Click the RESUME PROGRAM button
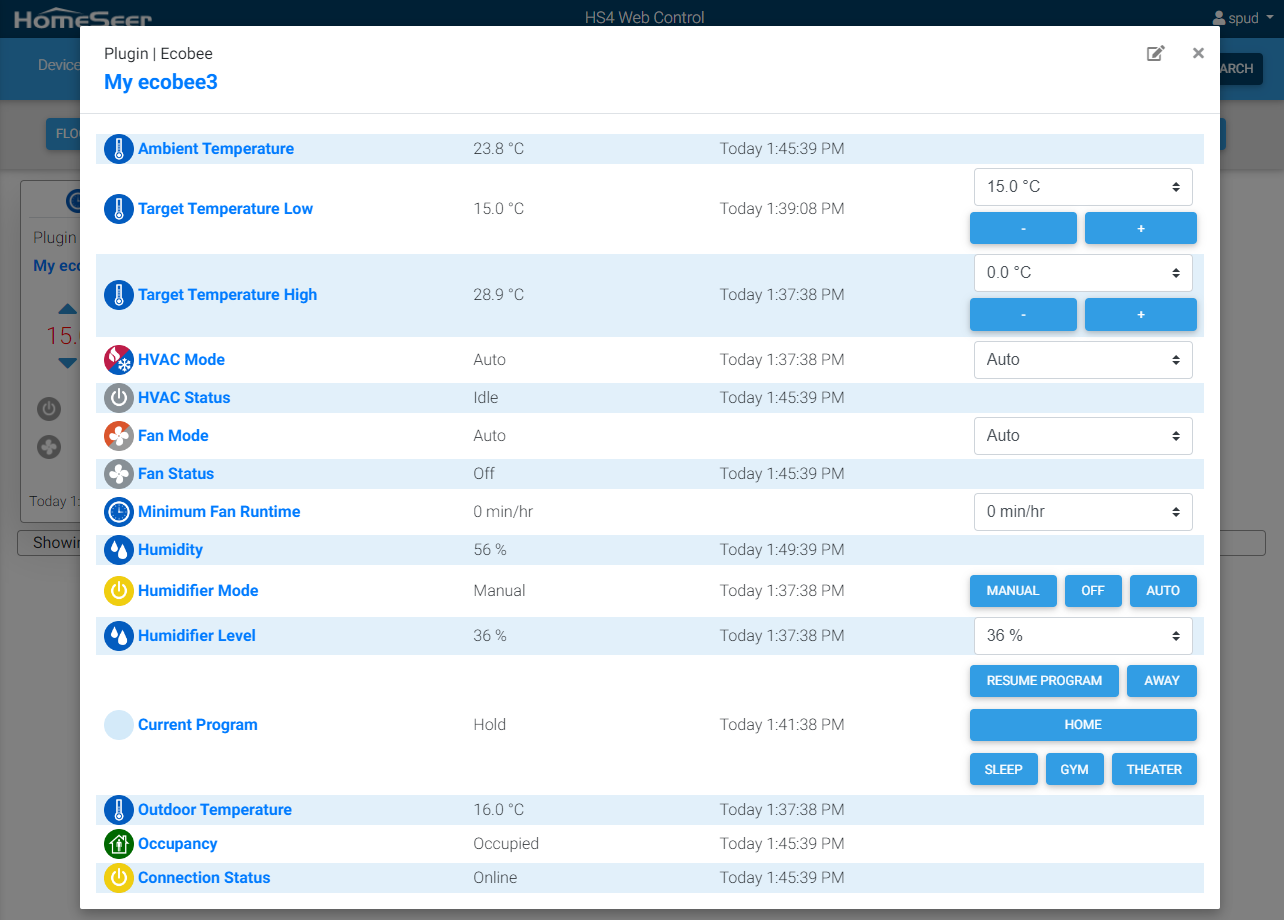 (x=1044, y=680)
